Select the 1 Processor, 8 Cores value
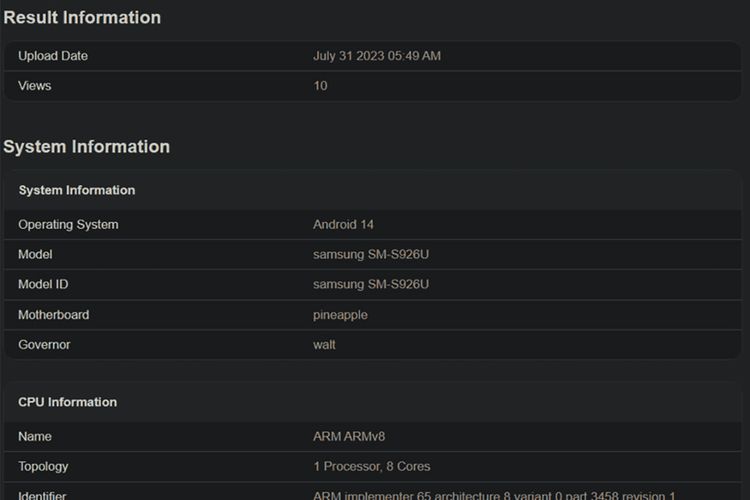The image size is (750, 500). click(373, 467)
